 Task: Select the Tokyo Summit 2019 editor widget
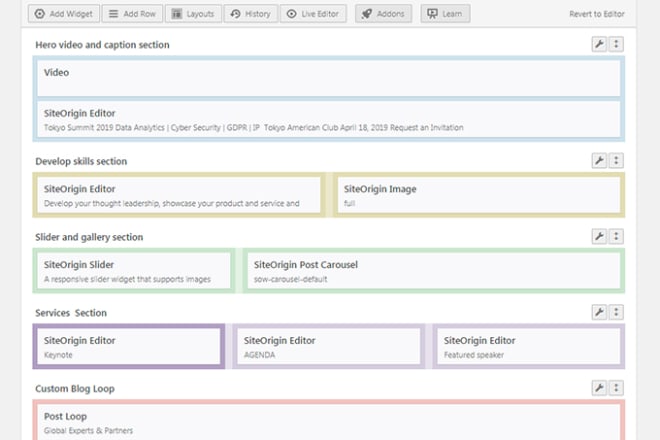tap(328, 119)
